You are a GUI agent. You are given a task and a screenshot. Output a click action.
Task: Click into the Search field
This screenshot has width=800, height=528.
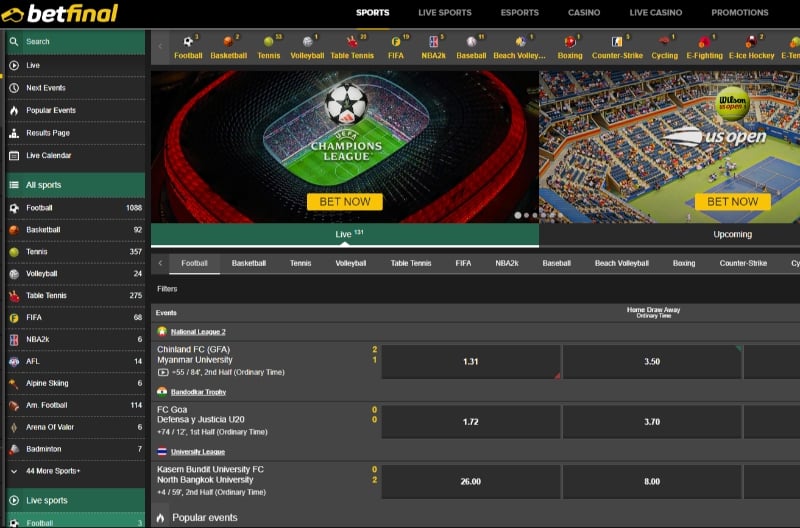pos(76,42)
